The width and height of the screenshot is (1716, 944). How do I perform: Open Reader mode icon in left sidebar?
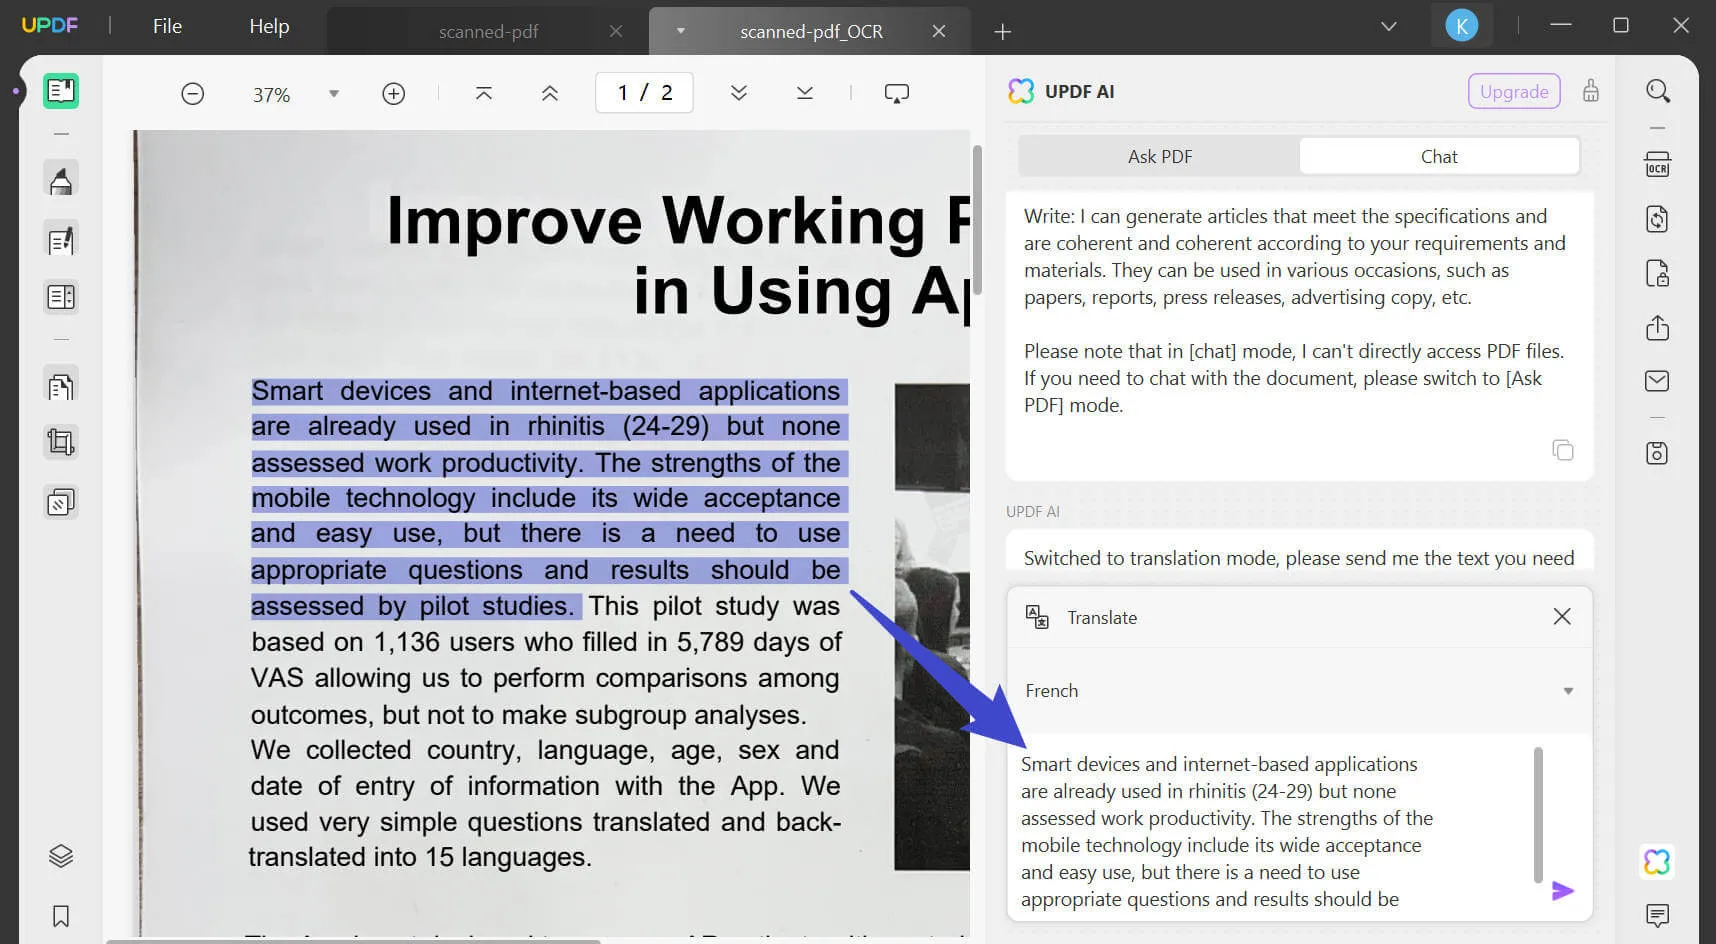61,91
